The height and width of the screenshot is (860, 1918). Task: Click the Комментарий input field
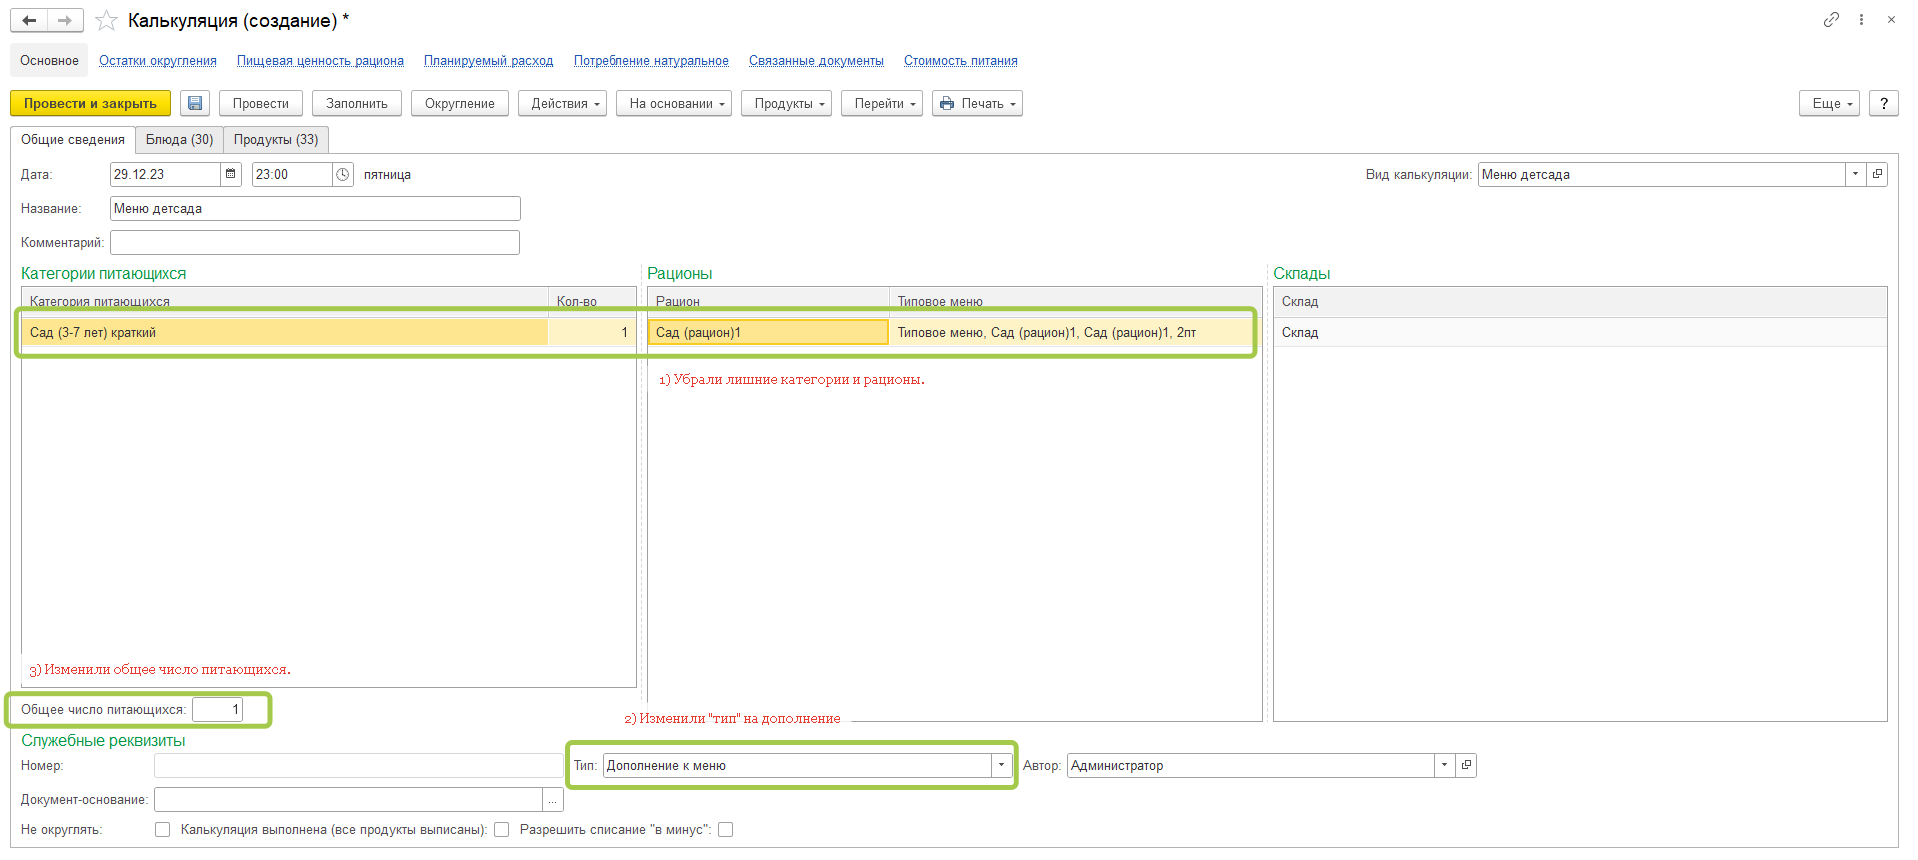314,242
